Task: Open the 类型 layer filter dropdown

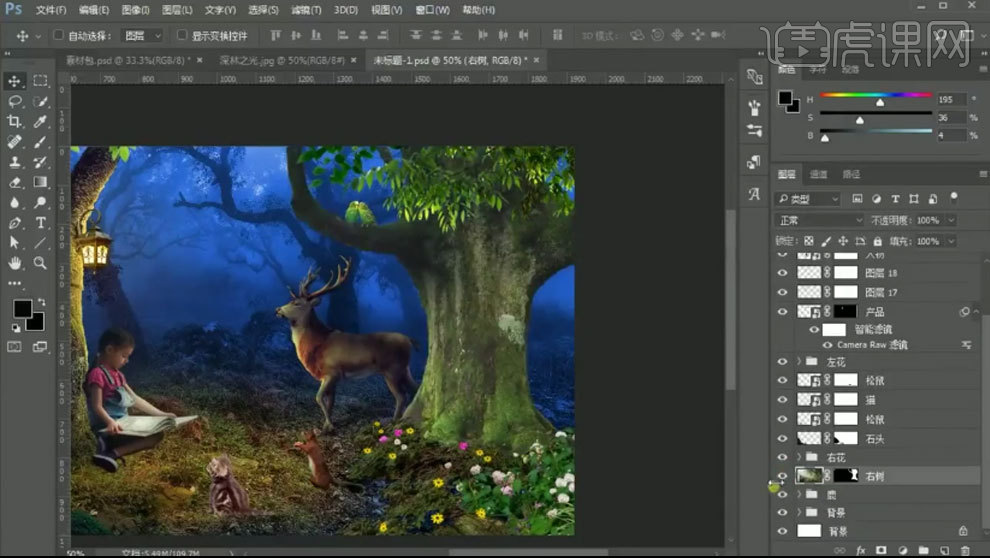Action: [x=808, y=199]
